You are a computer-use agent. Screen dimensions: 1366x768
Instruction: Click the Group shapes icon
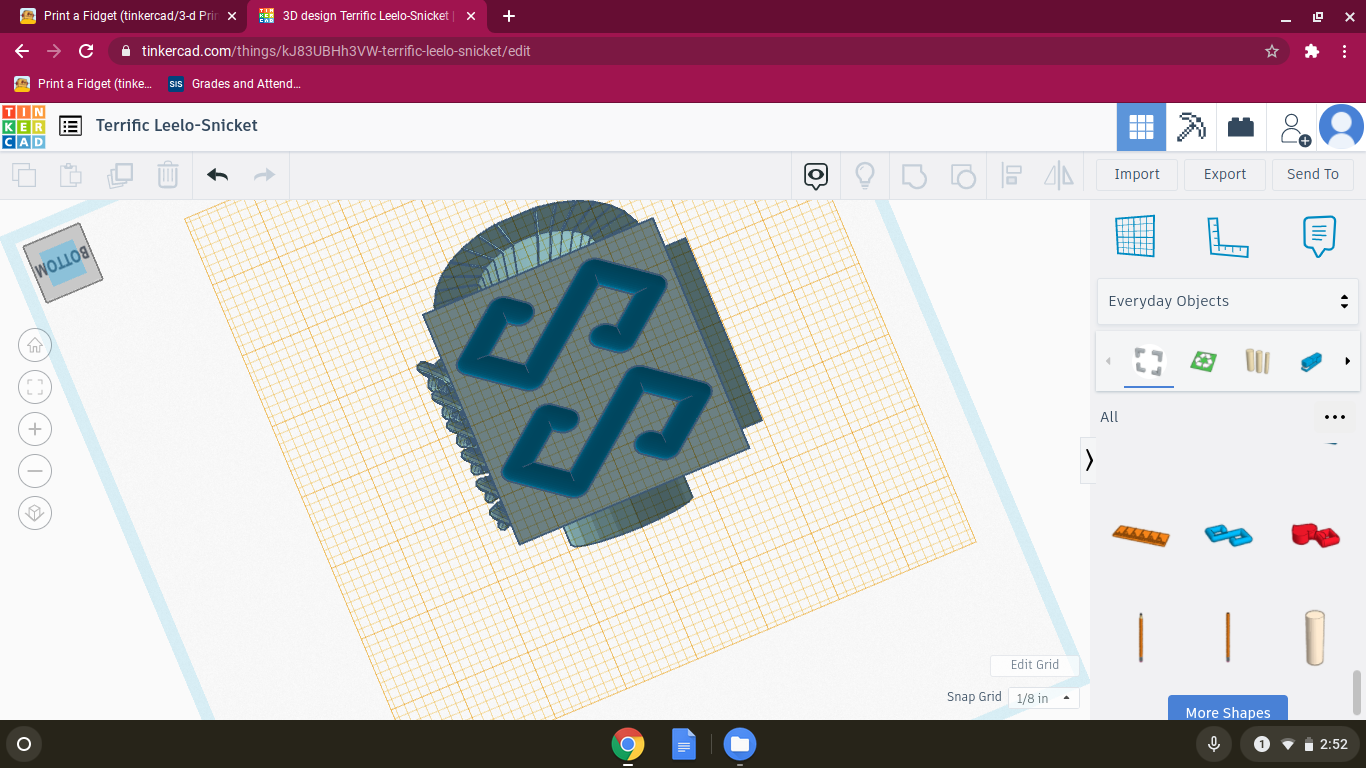(x=915, y=175)
